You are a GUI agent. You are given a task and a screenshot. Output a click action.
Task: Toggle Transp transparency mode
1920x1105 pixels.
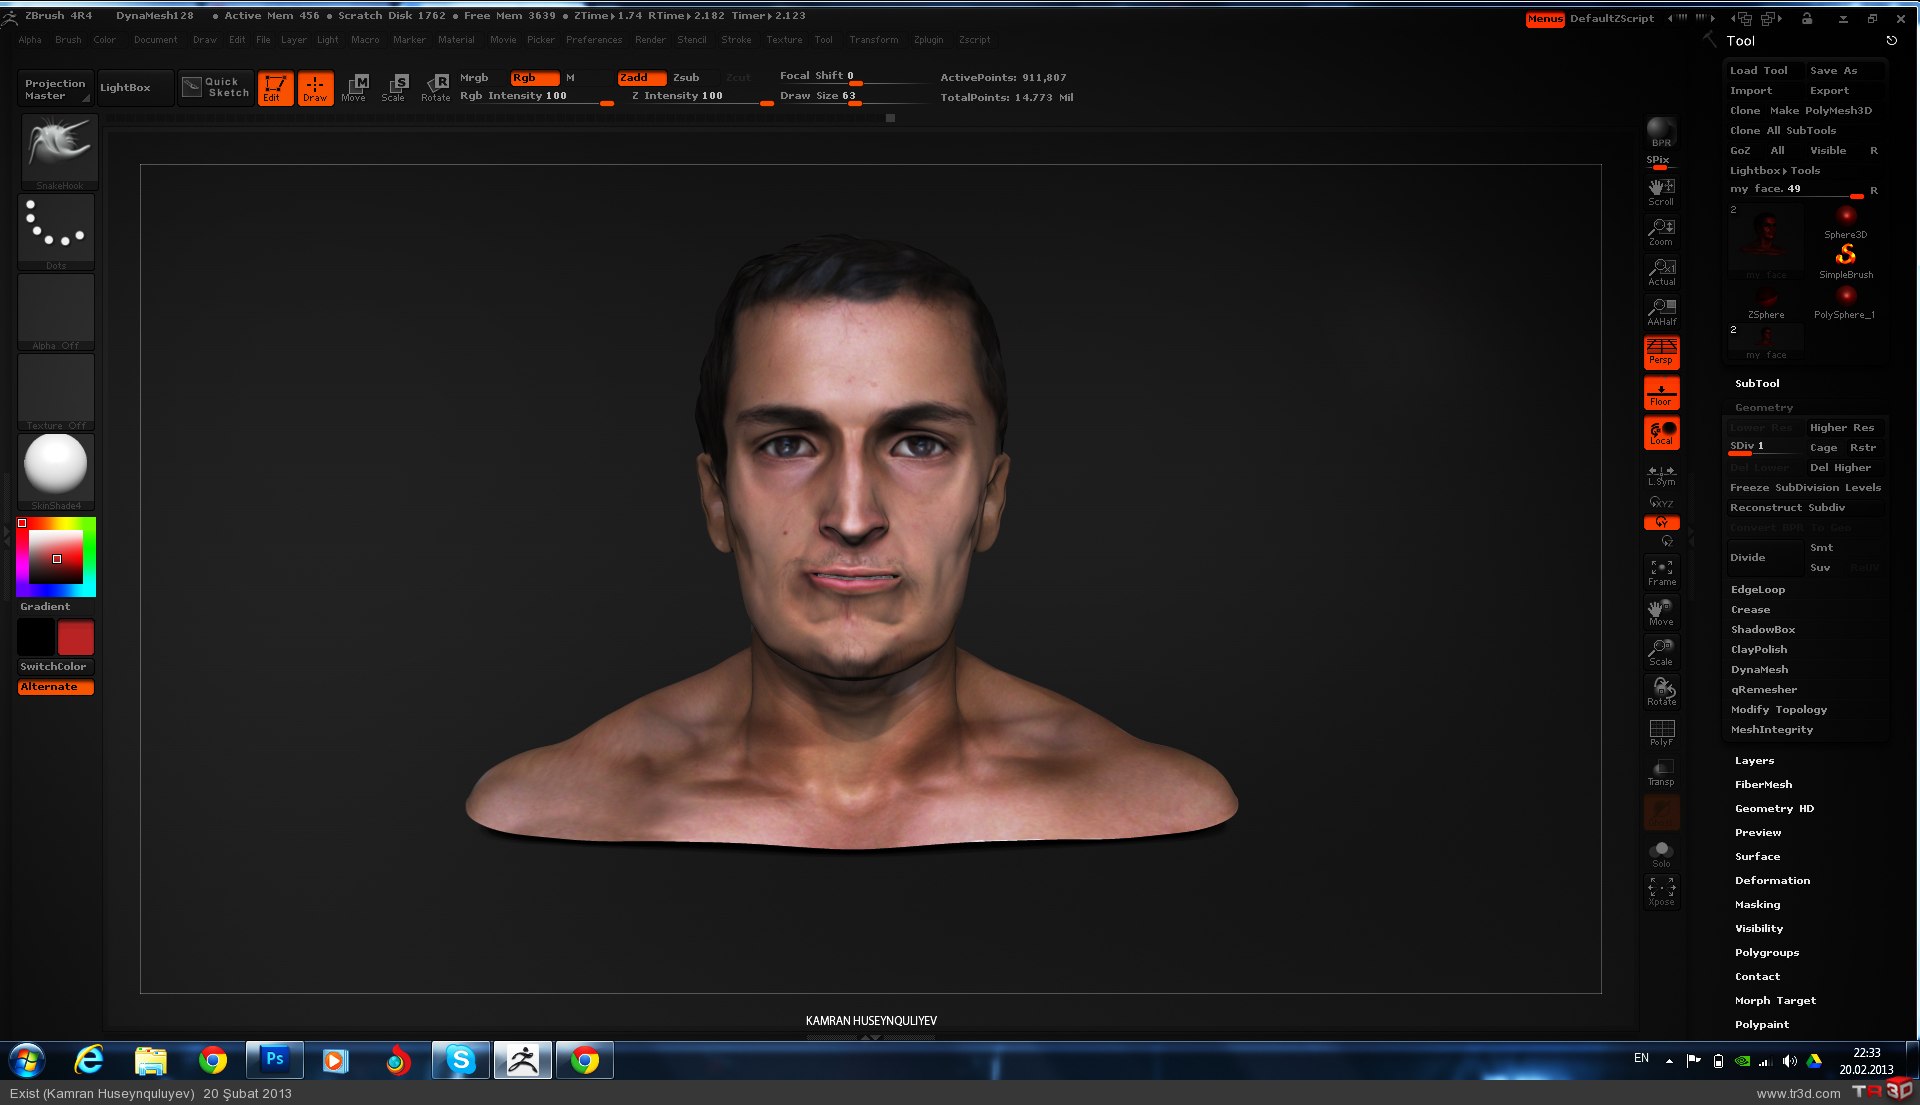(x=1661, y=772)
